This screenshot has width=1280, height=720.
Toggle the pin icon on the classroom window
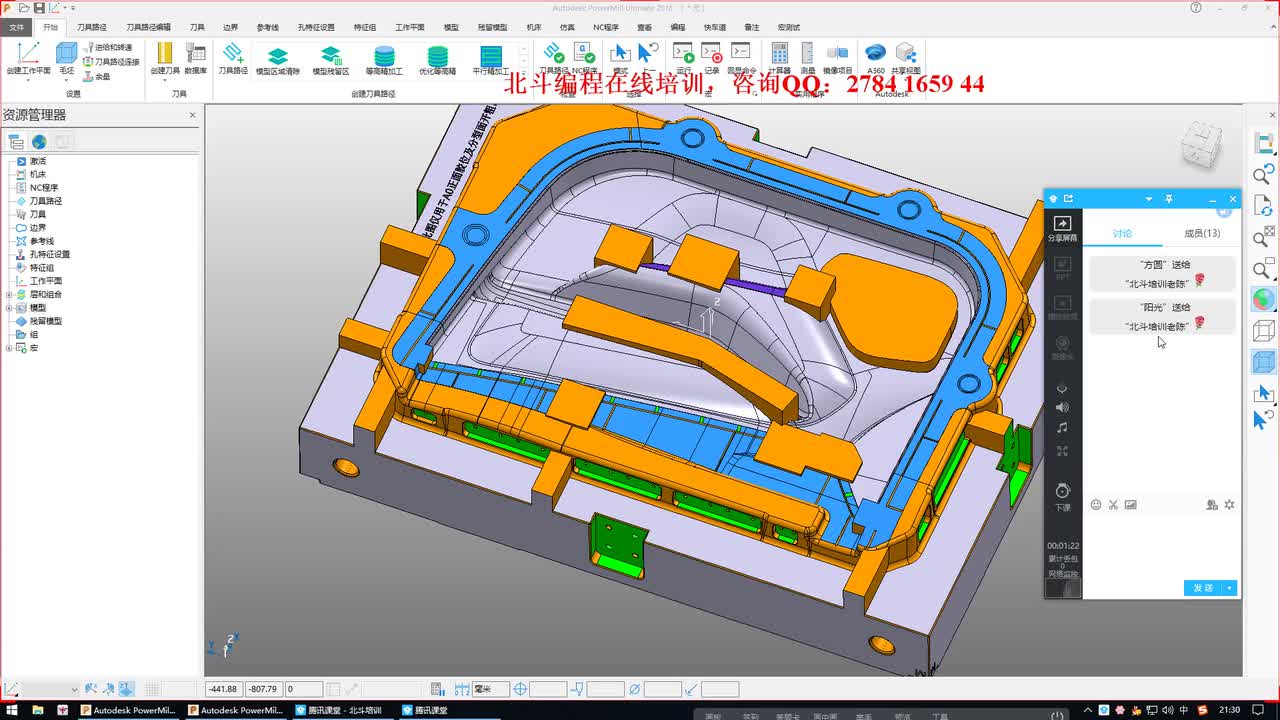(1168, 199)
